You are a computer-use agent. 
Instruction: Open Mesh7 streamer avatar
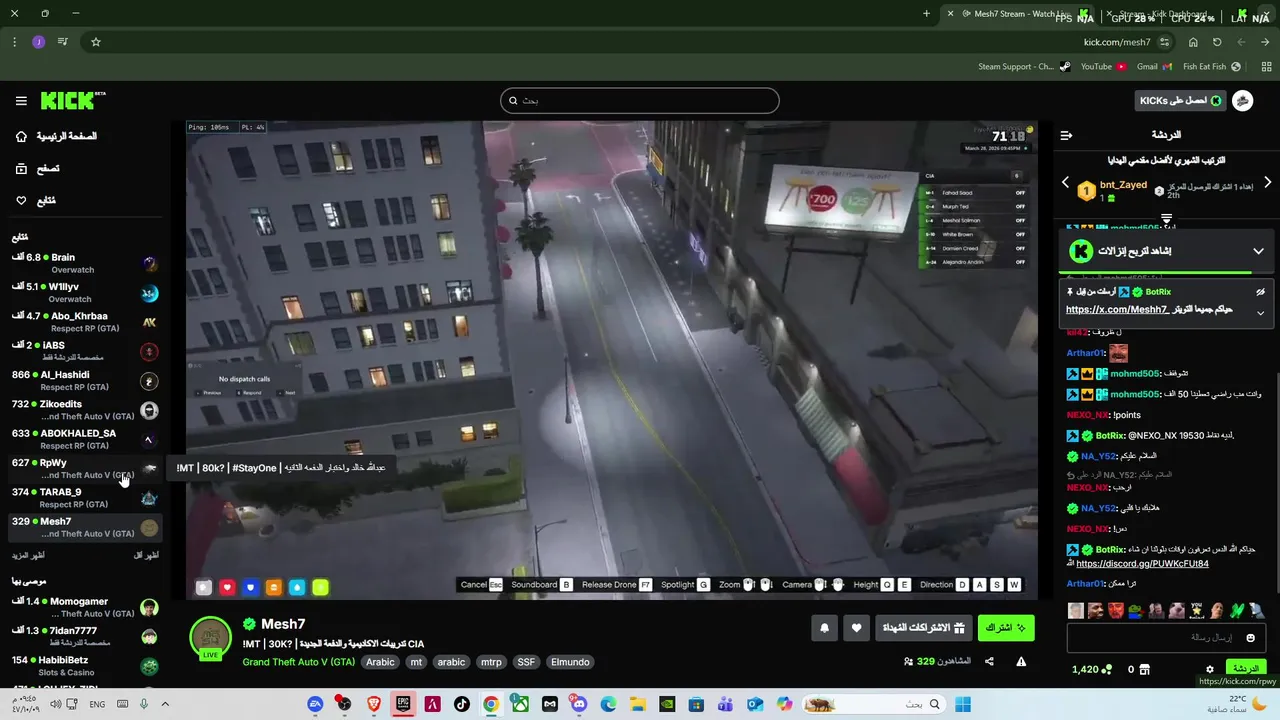pos(211,637)
